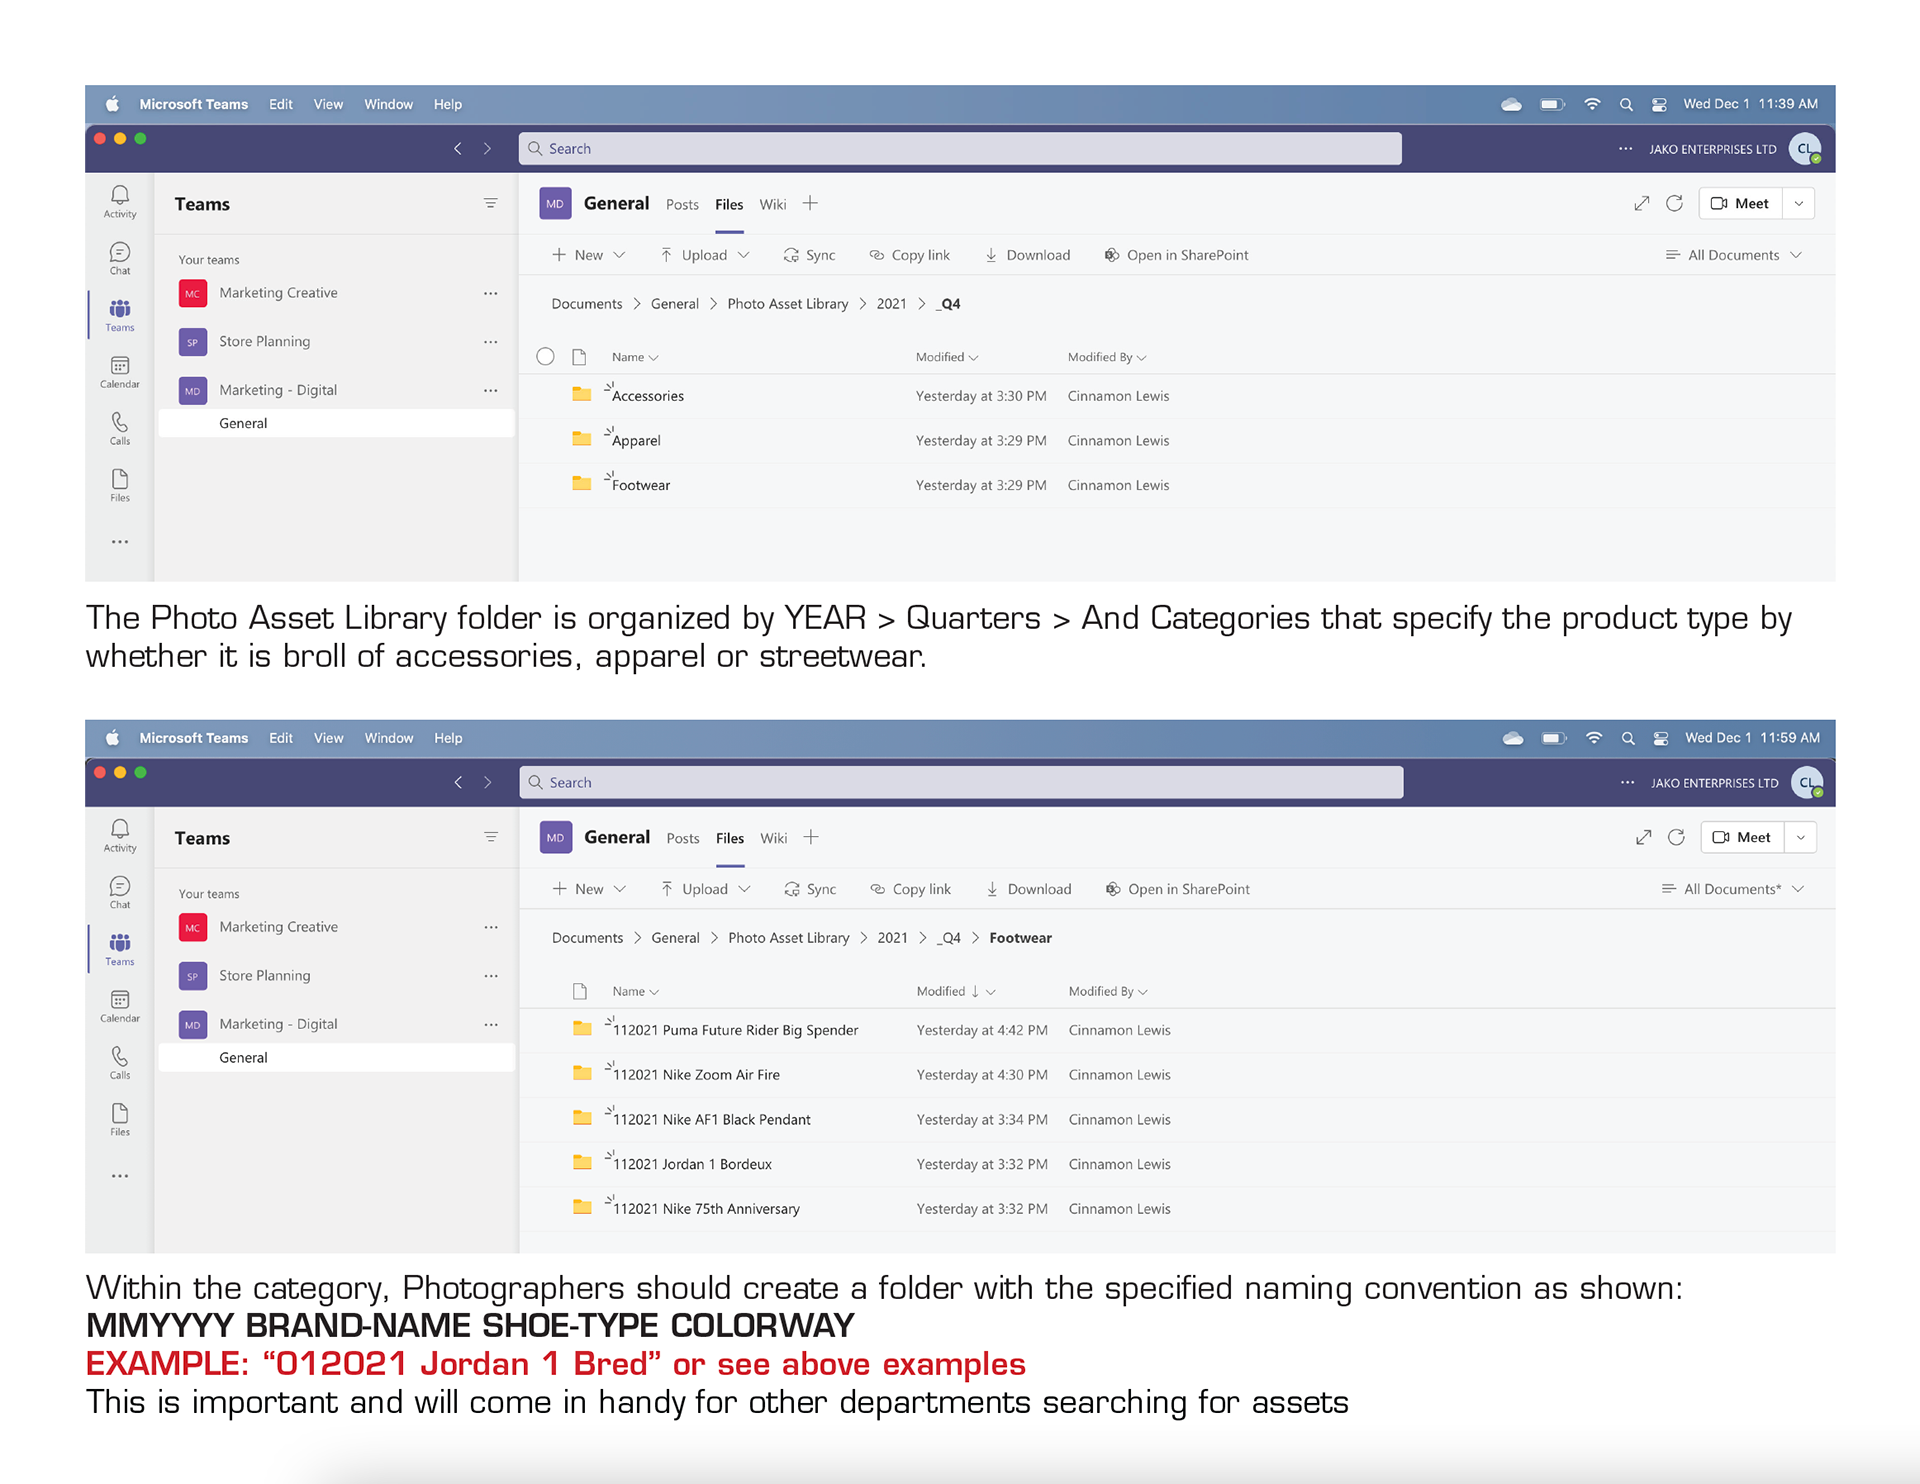The height and width of the screenshot is (1484, 1920).
Task: Sort by Name column in upper screenshot
Action: pos(635,357)
